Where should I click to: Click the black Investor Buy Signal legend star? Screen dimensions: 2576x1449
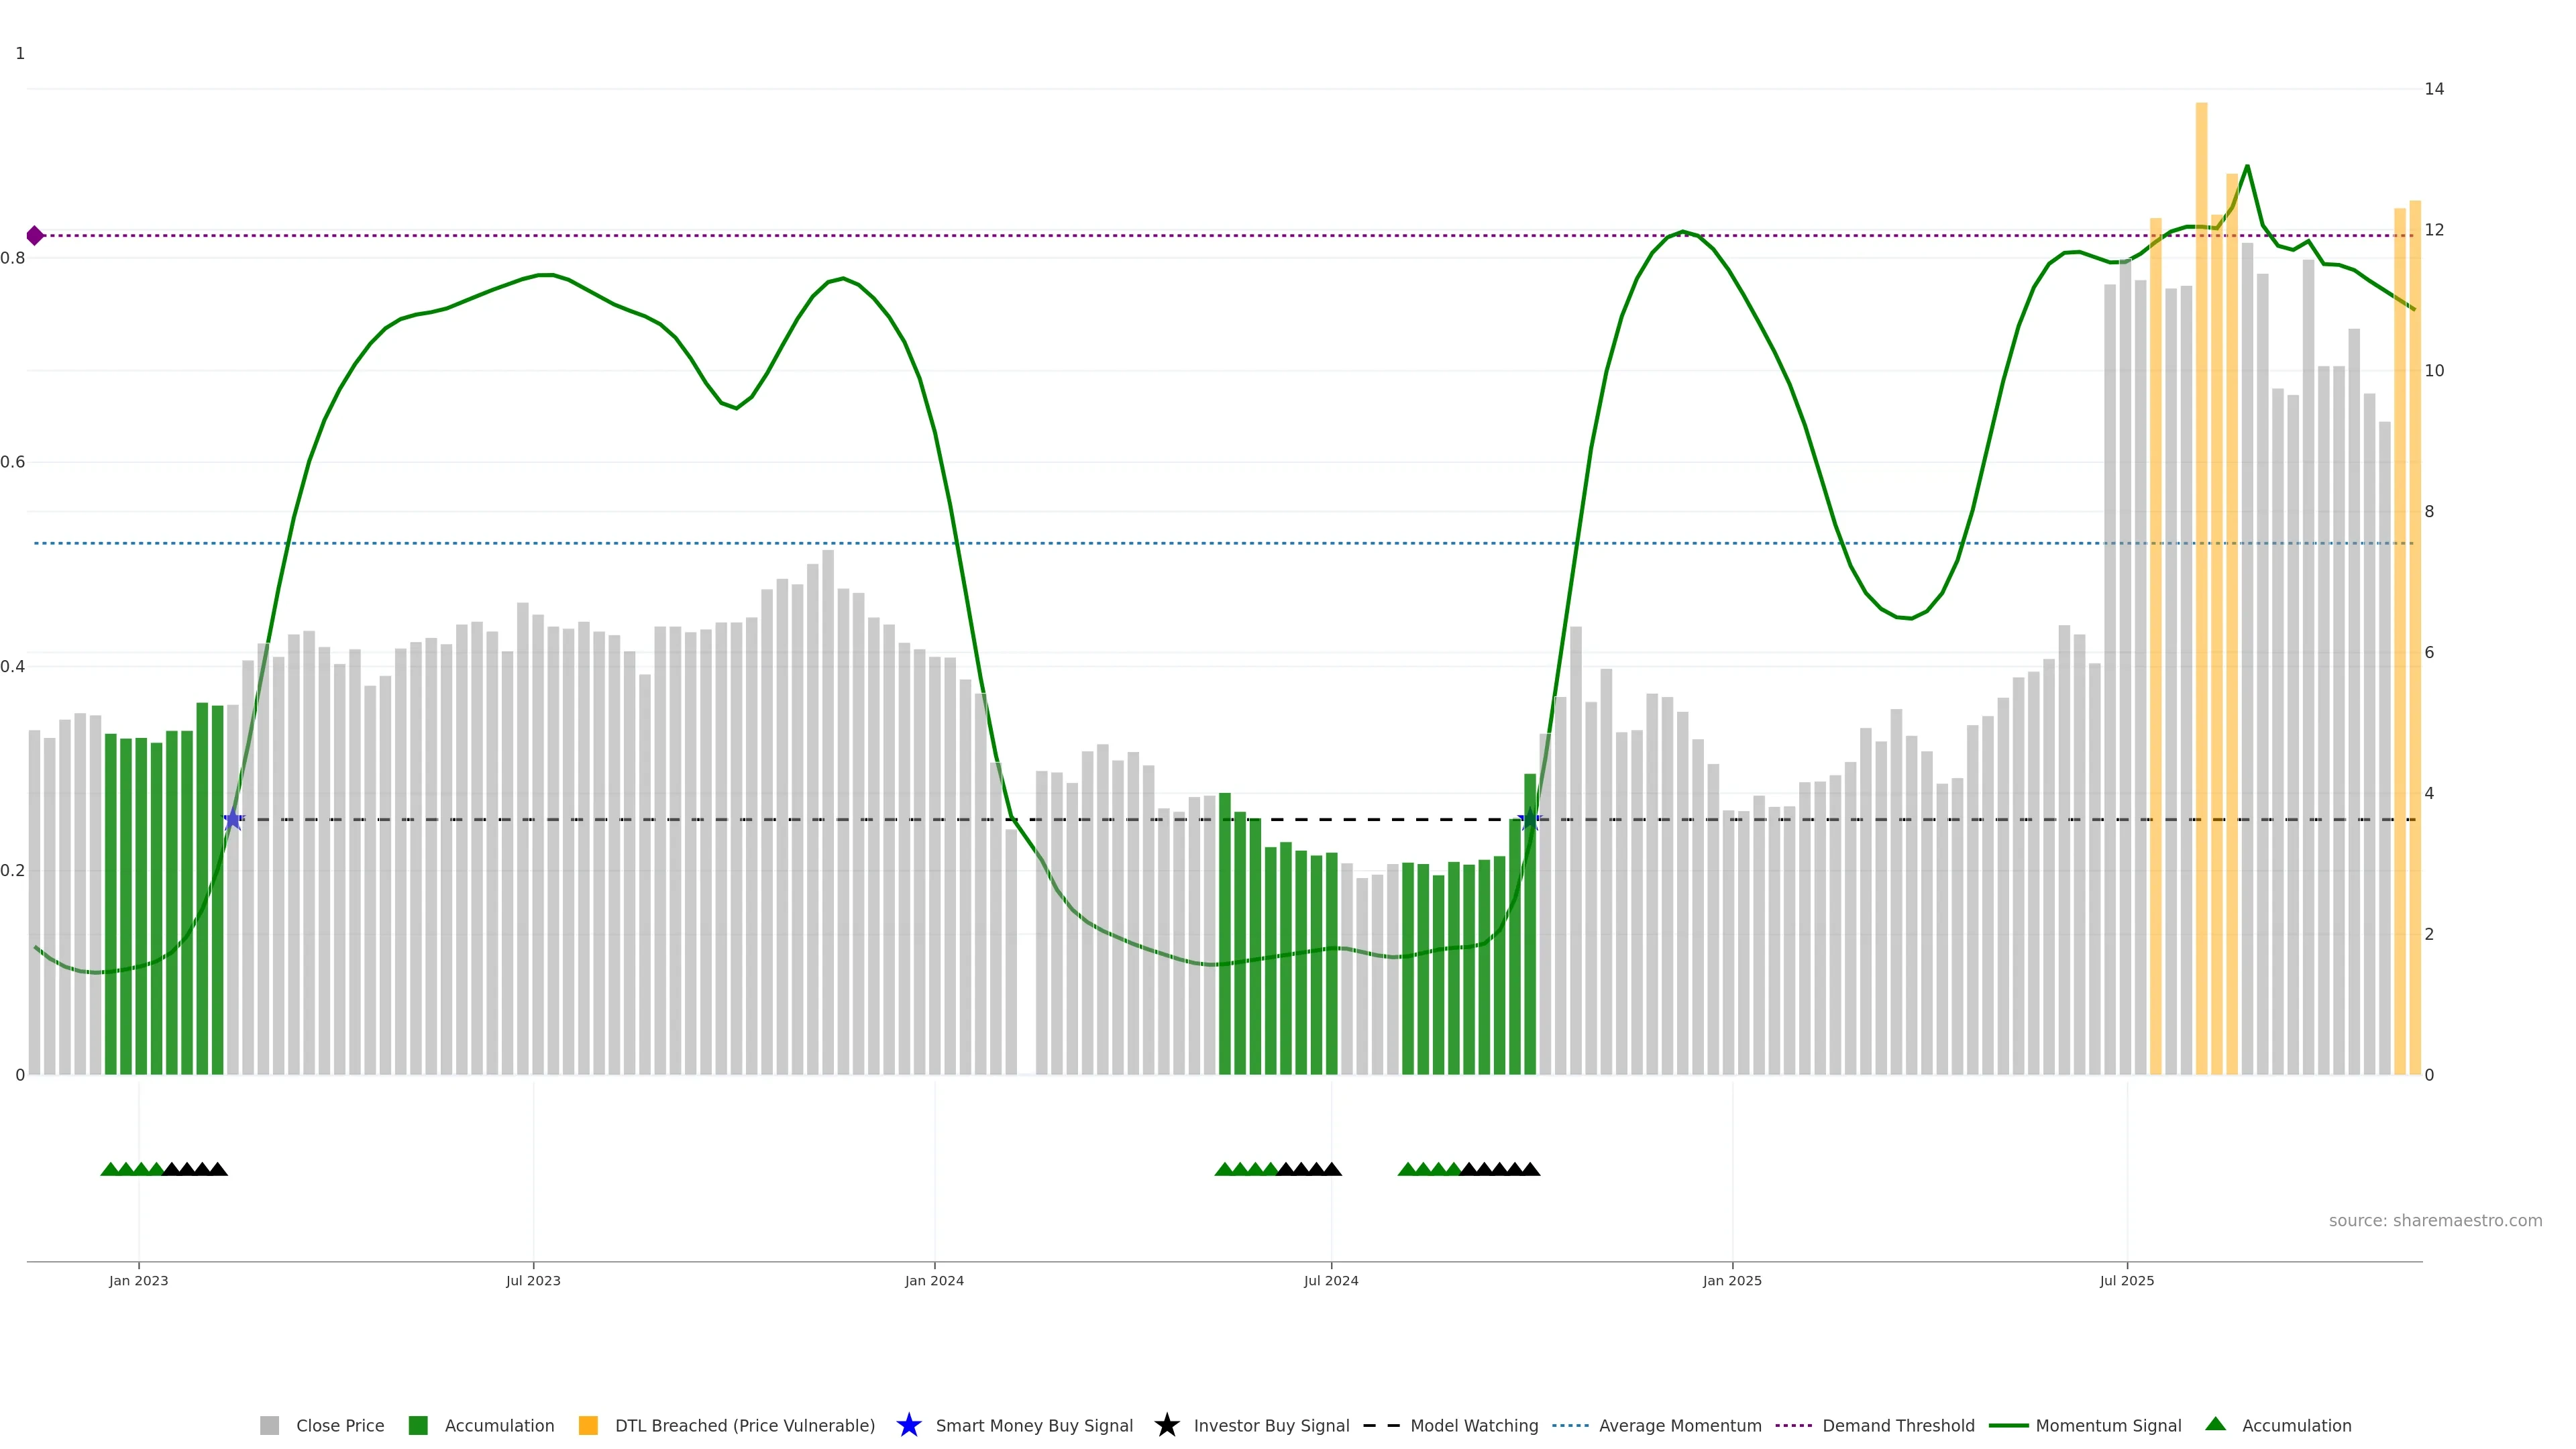coord(1166,1425)
